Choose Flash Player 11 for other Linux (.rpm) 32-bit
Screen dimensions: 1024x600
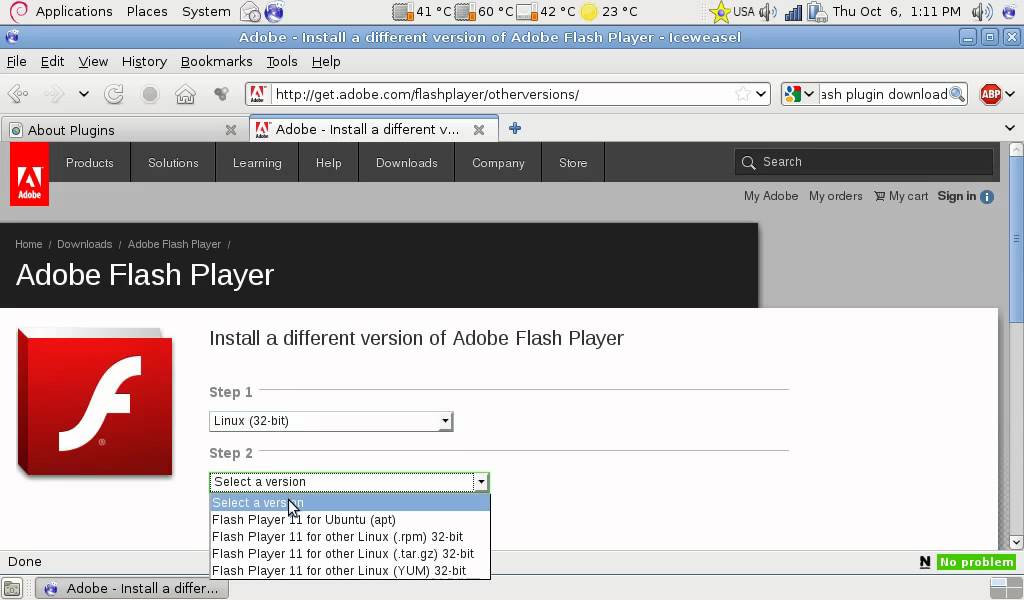pos(349,537)
